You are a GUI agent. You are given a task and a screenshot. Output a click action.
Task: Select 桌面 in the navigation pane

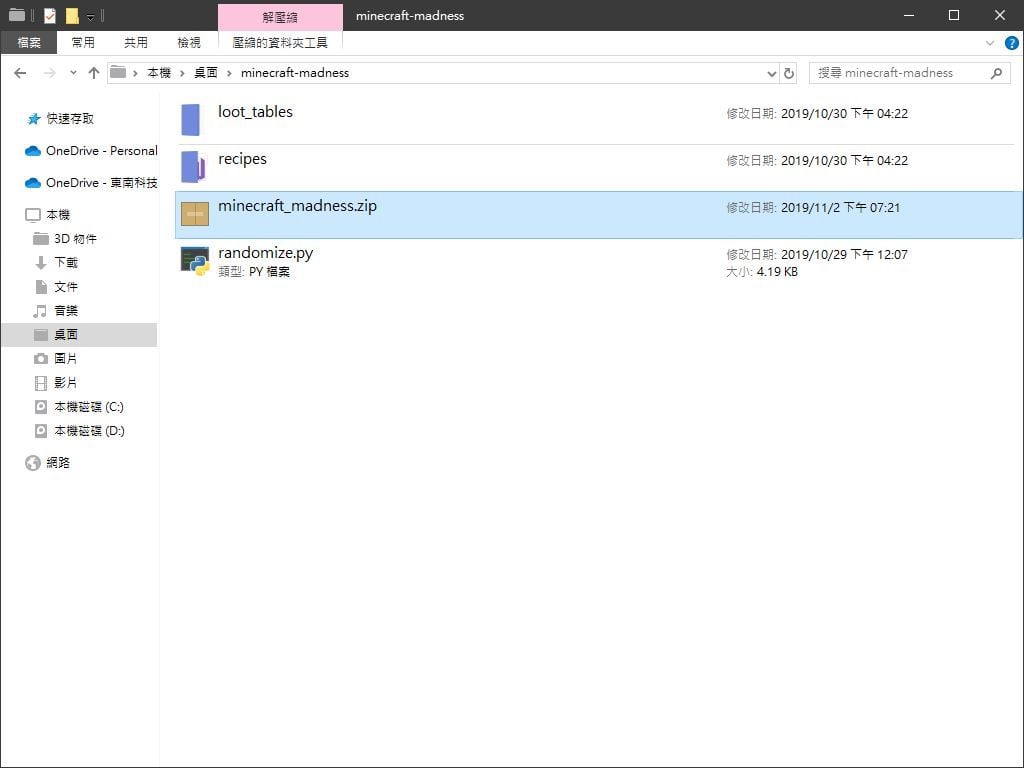click(66, 334)
